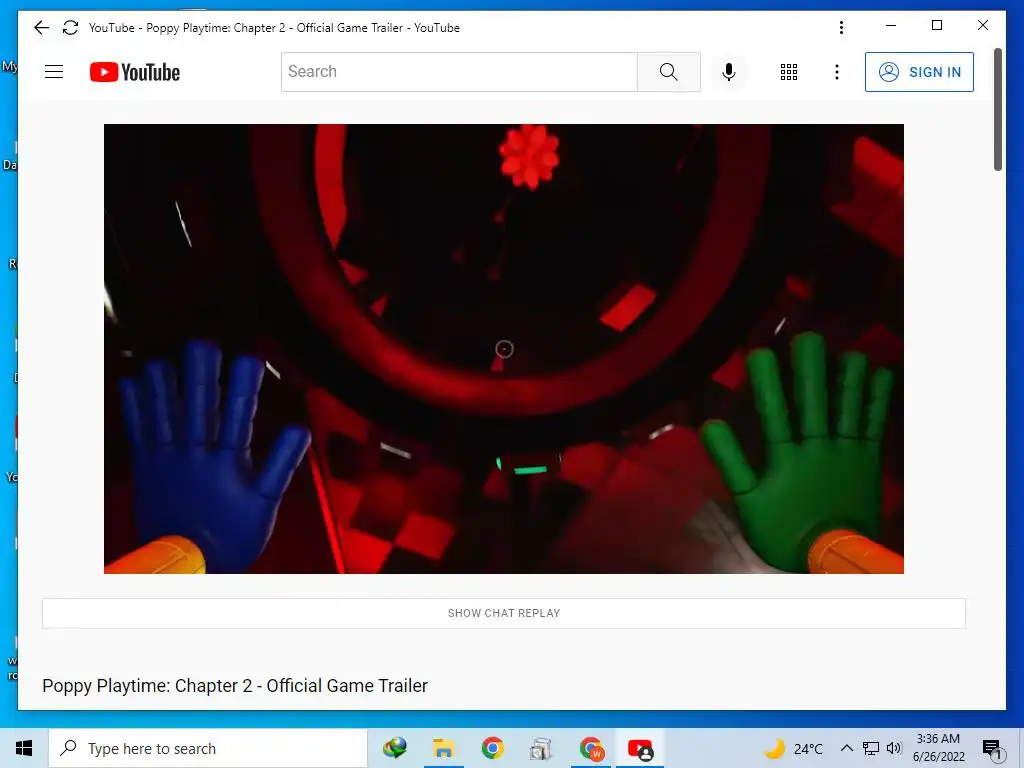This screenshot has width=1024, height=768.
Task: Show the chat replay
Action: [504, 613]
